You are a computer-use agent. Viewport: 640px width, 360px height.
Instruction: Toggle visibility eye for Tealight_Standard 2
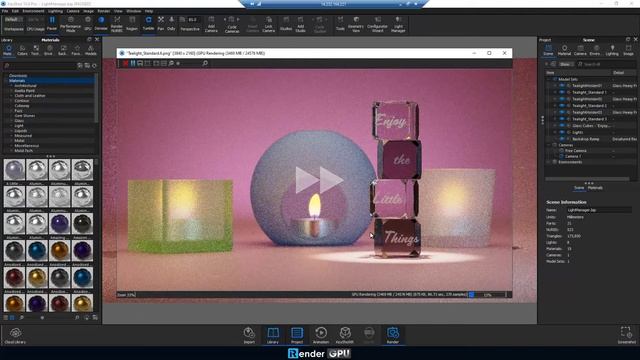point(562,106)
